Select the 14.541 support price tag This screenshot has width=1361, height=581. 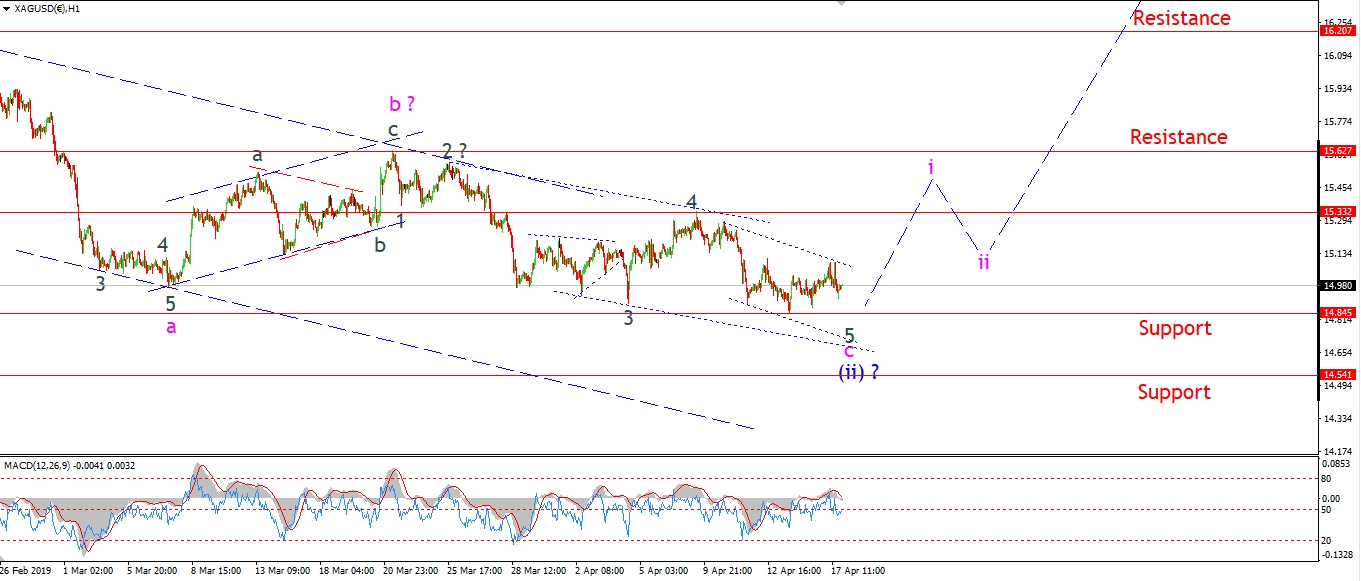tap(1337, 376)
